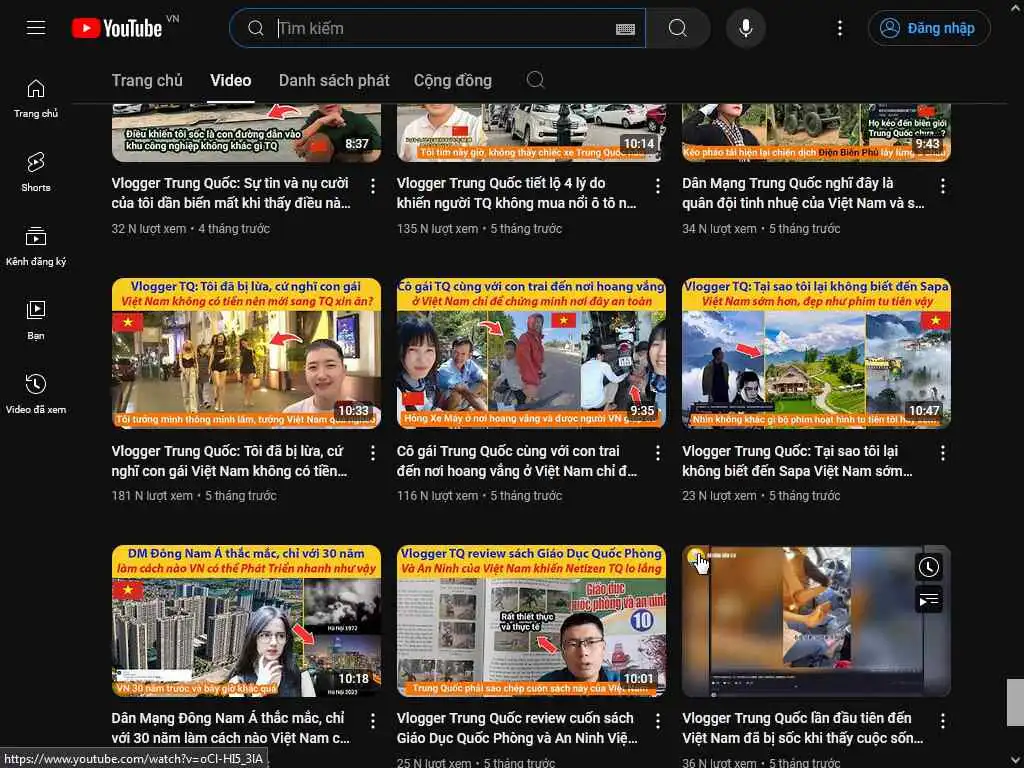Viewport: 1024px width, 768px height.
Task: Open 9:43 Điện Biên Phủ thumbnail
Action: [816, 133]
